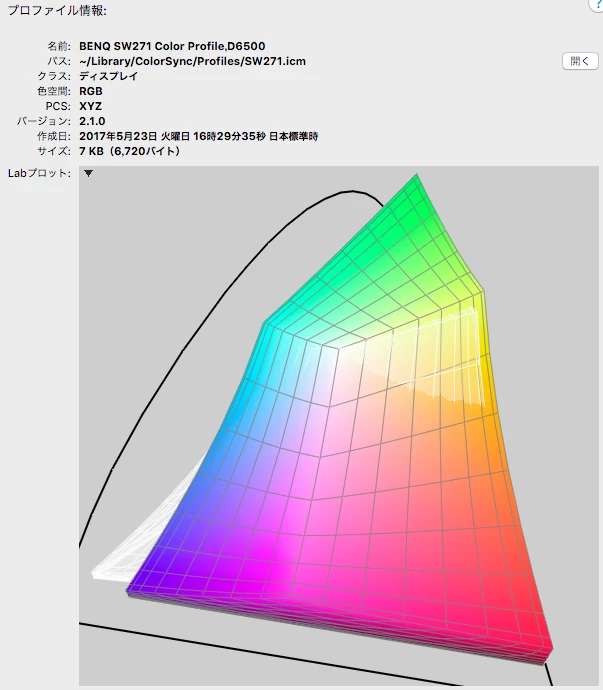Click the 開く button to open the profile
The image size is (603, 690).
[x=580, y=61]
